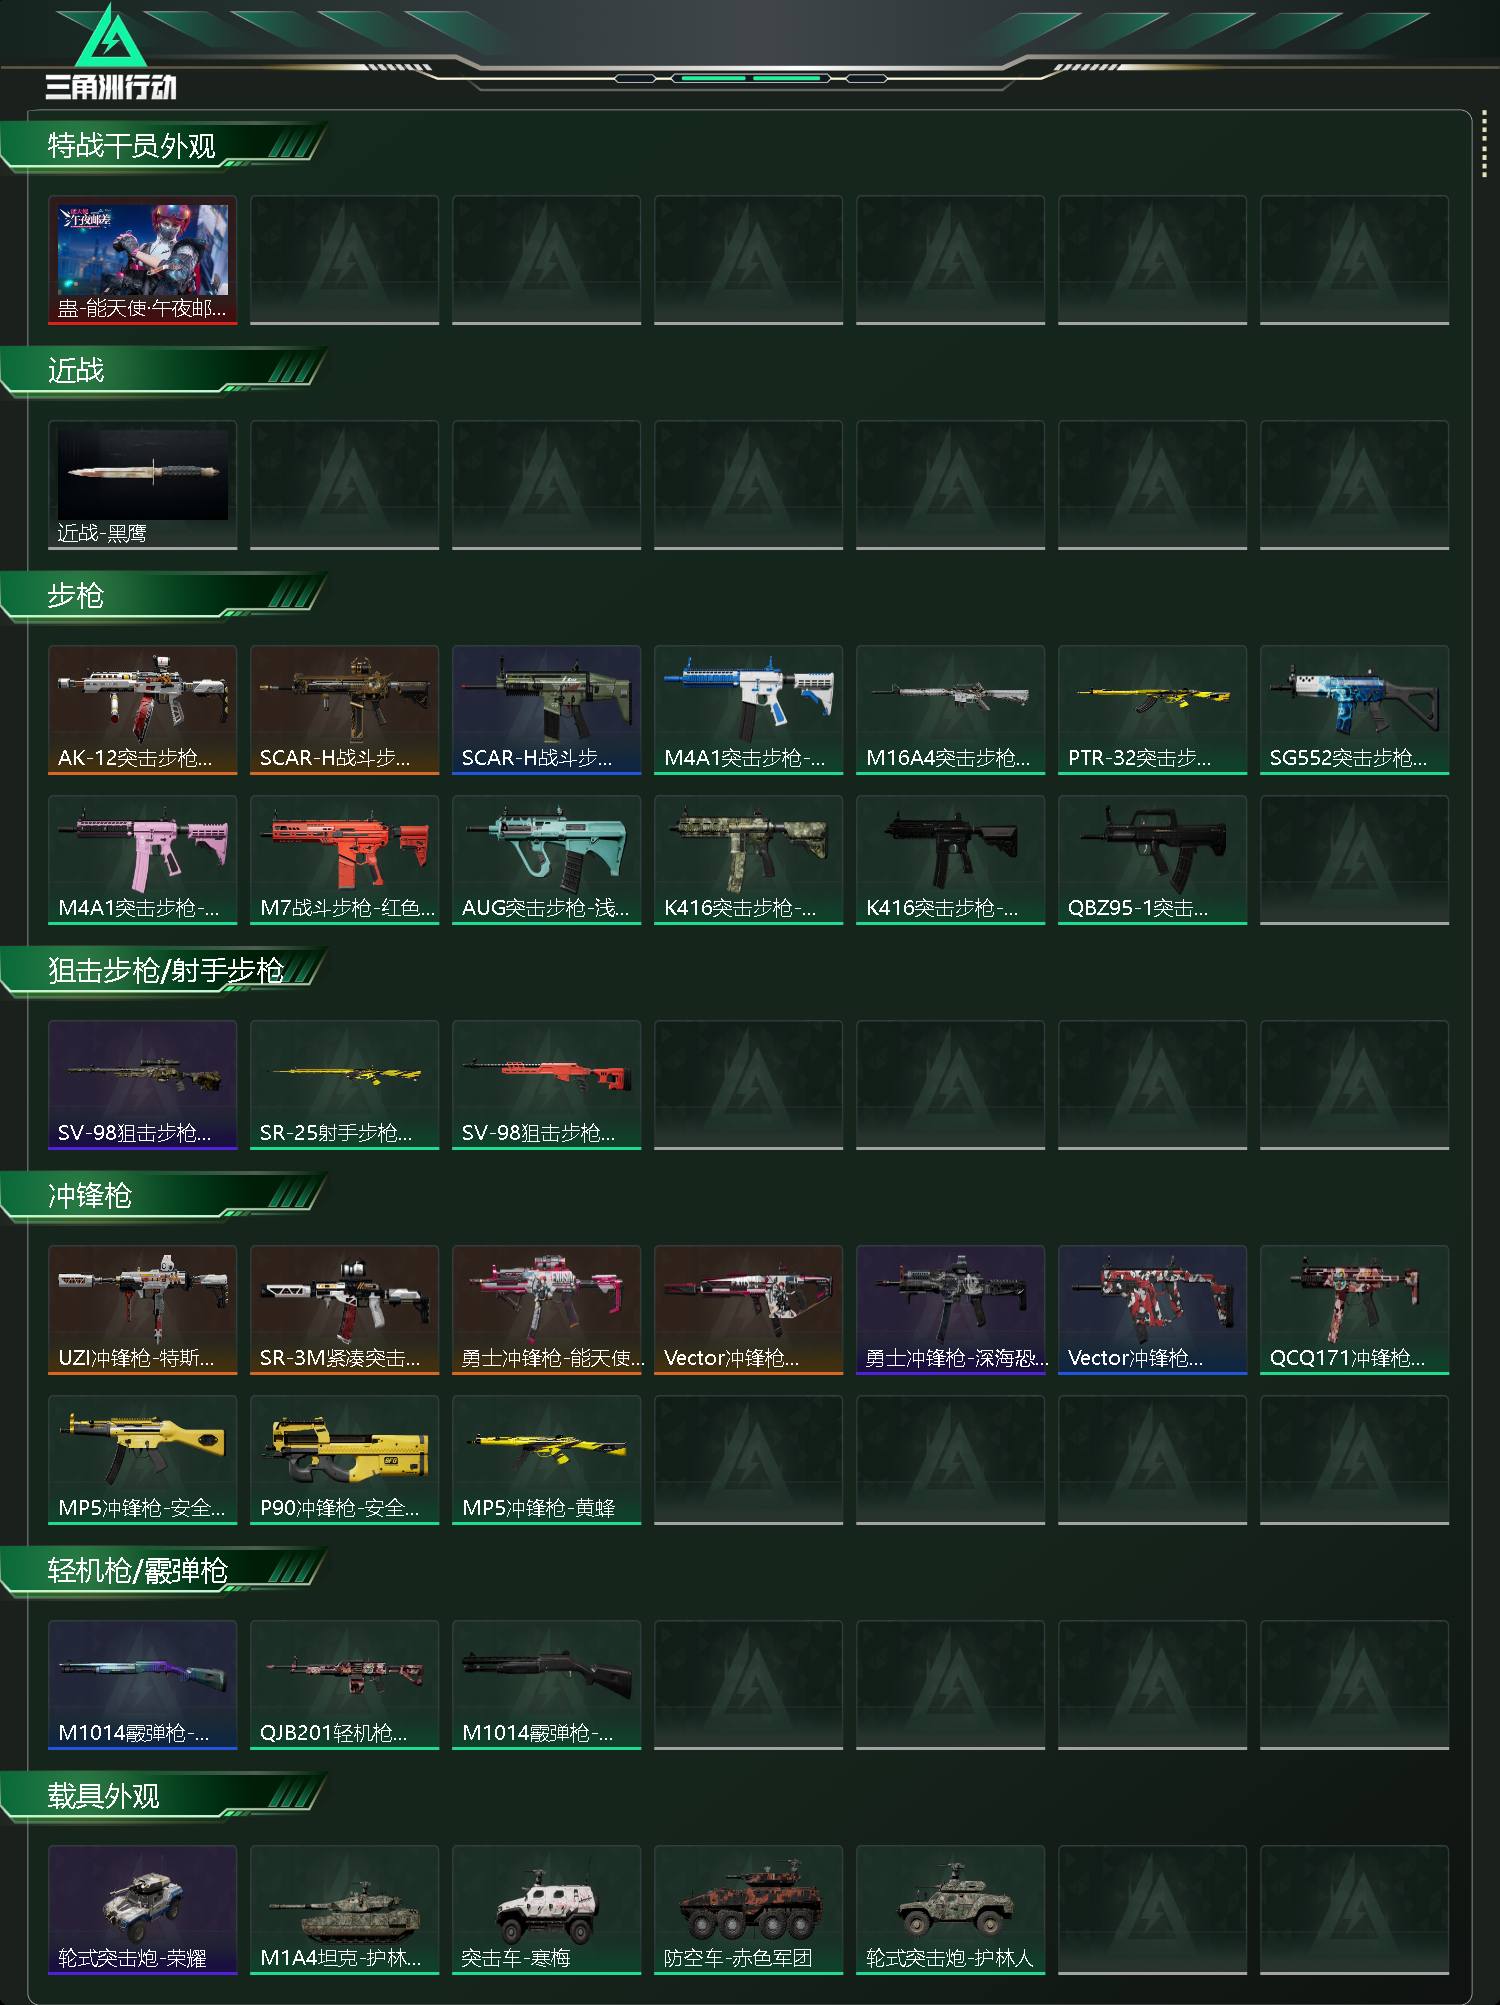Select the QBZ95-1突击 rifle skin
This screenshot has height=2005, width=1500.
1153,860
